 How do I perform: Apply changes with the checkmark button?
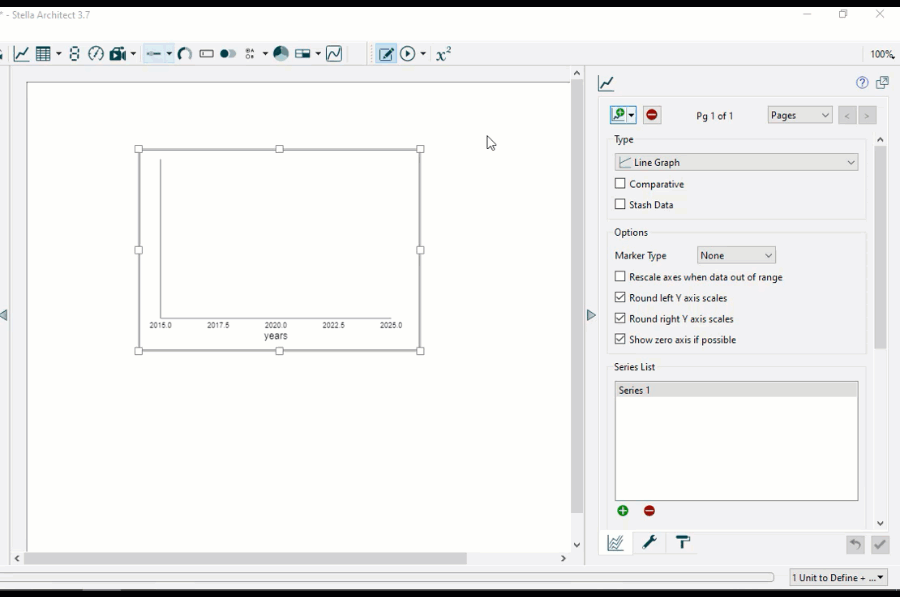click(879, 544)
